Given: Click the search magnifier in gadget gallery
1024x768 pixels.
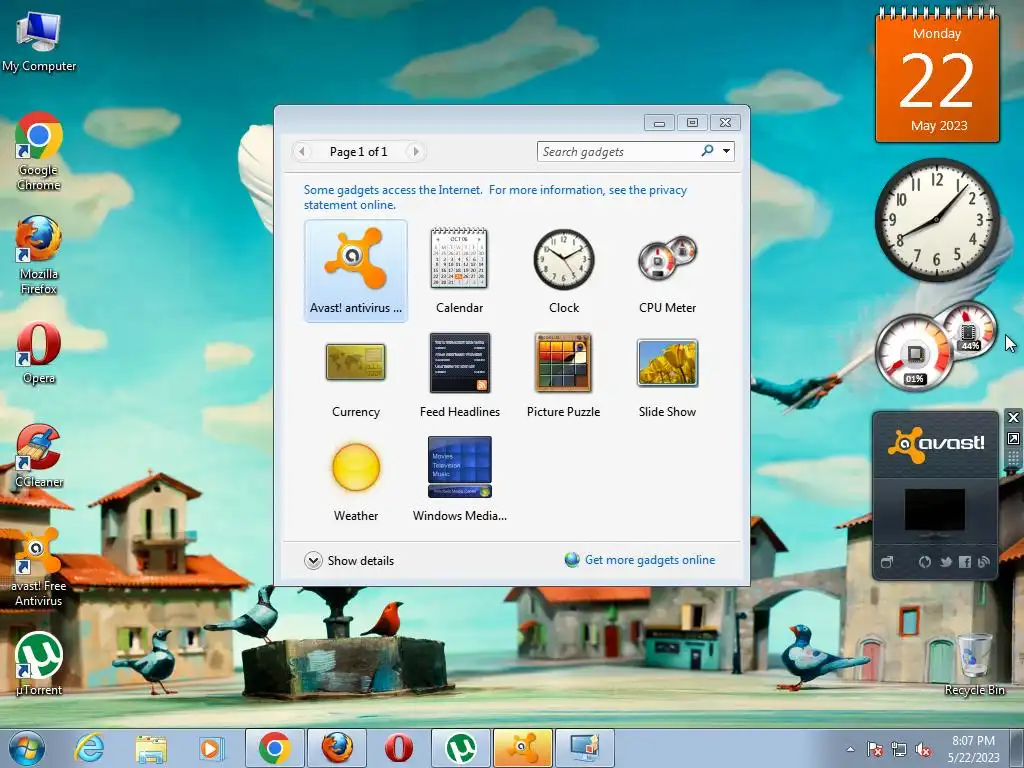Looking at the screenshot, I should (x=707, y=152).
